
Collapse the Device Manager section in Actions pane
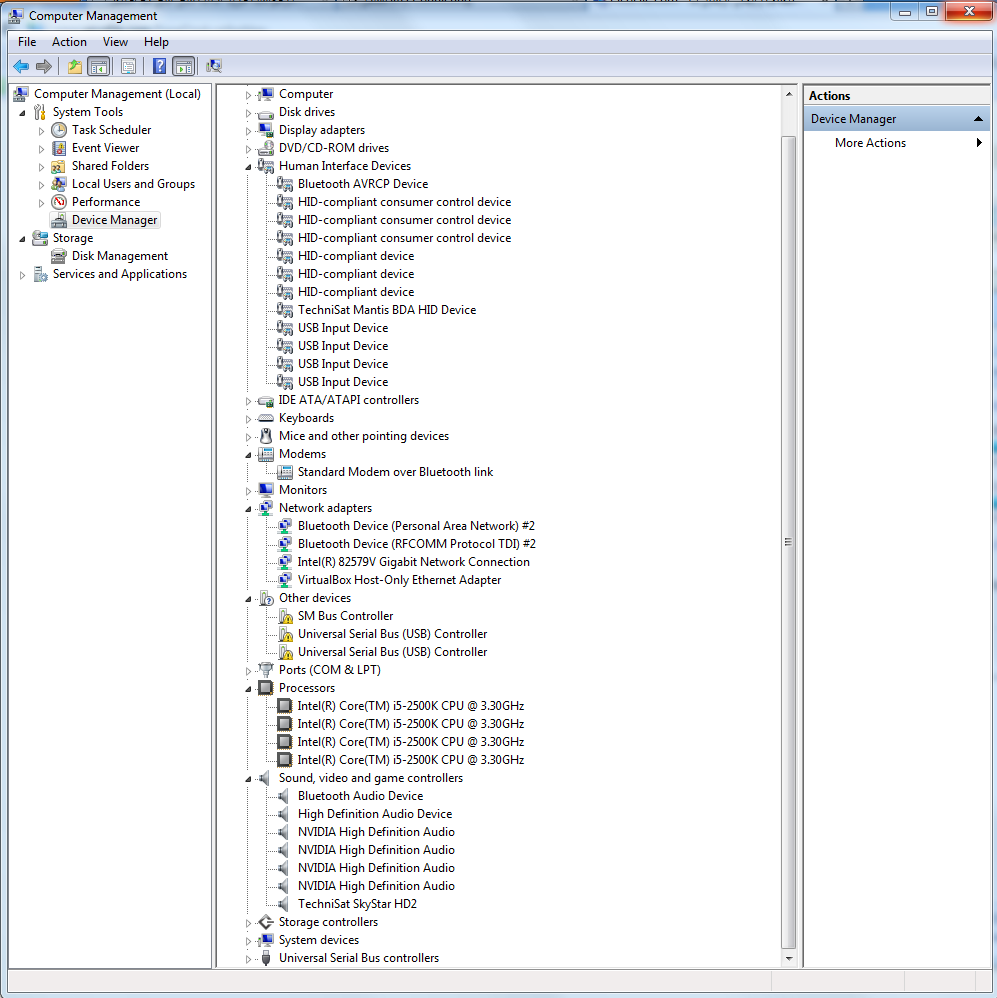tap(979, 119)
